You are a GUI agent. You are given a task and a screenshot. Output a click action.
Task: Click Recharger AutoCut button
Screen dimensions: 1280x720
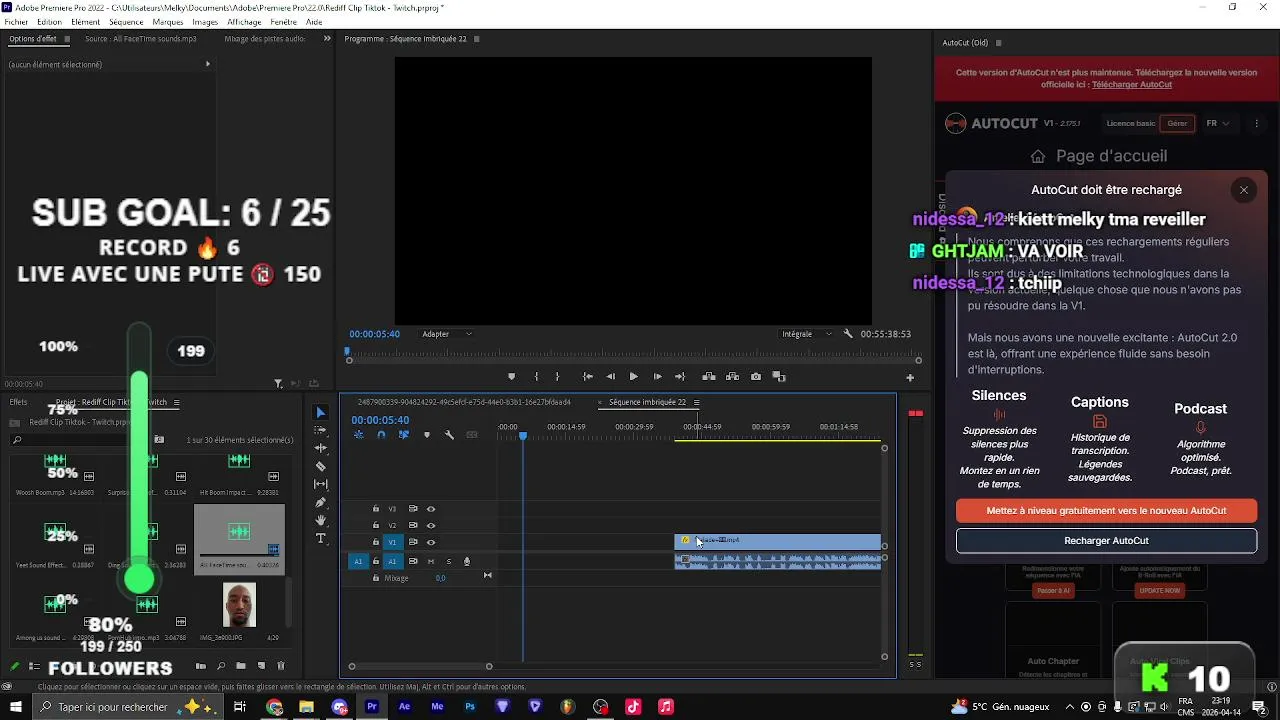point(1106,541)
